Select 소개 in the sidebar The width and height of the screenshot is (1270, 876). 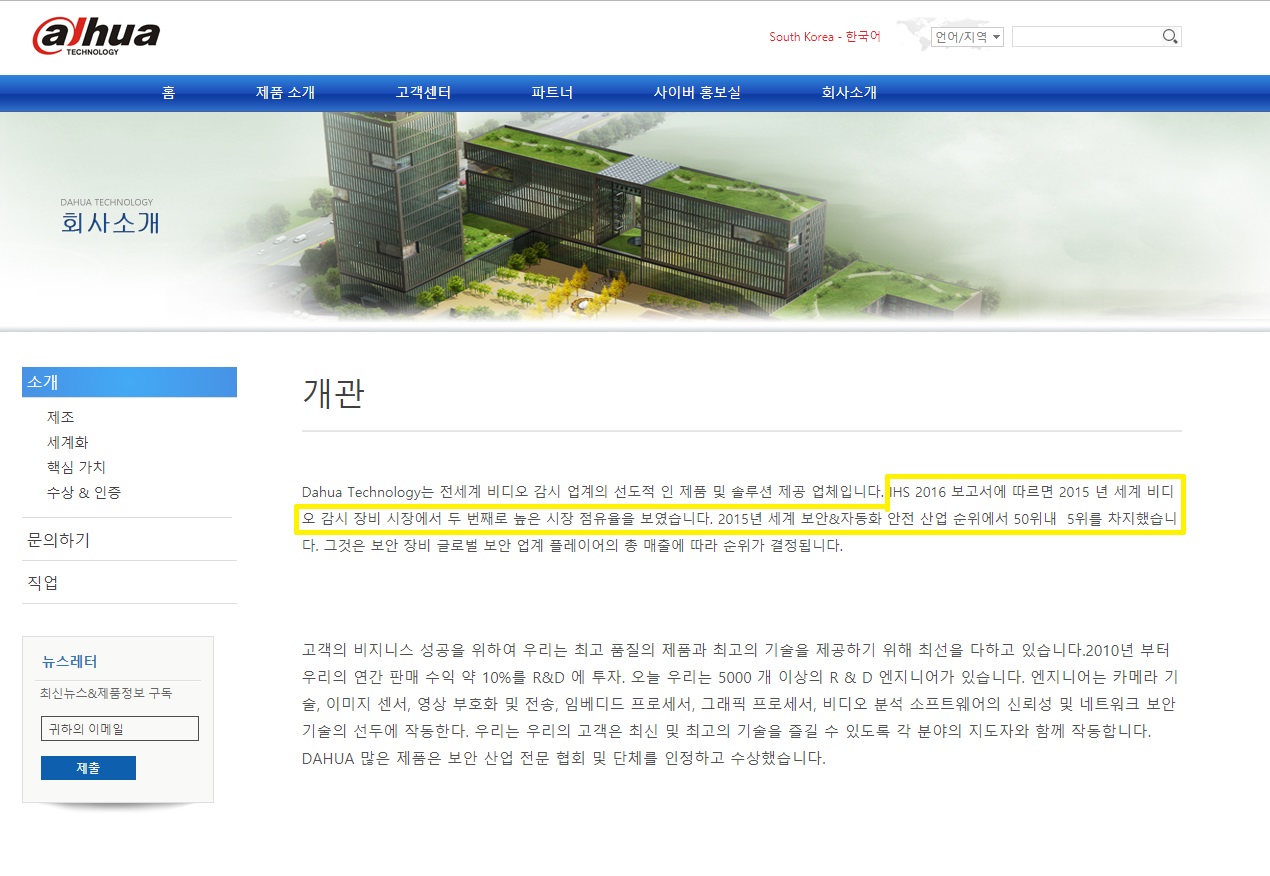(129, 382)
